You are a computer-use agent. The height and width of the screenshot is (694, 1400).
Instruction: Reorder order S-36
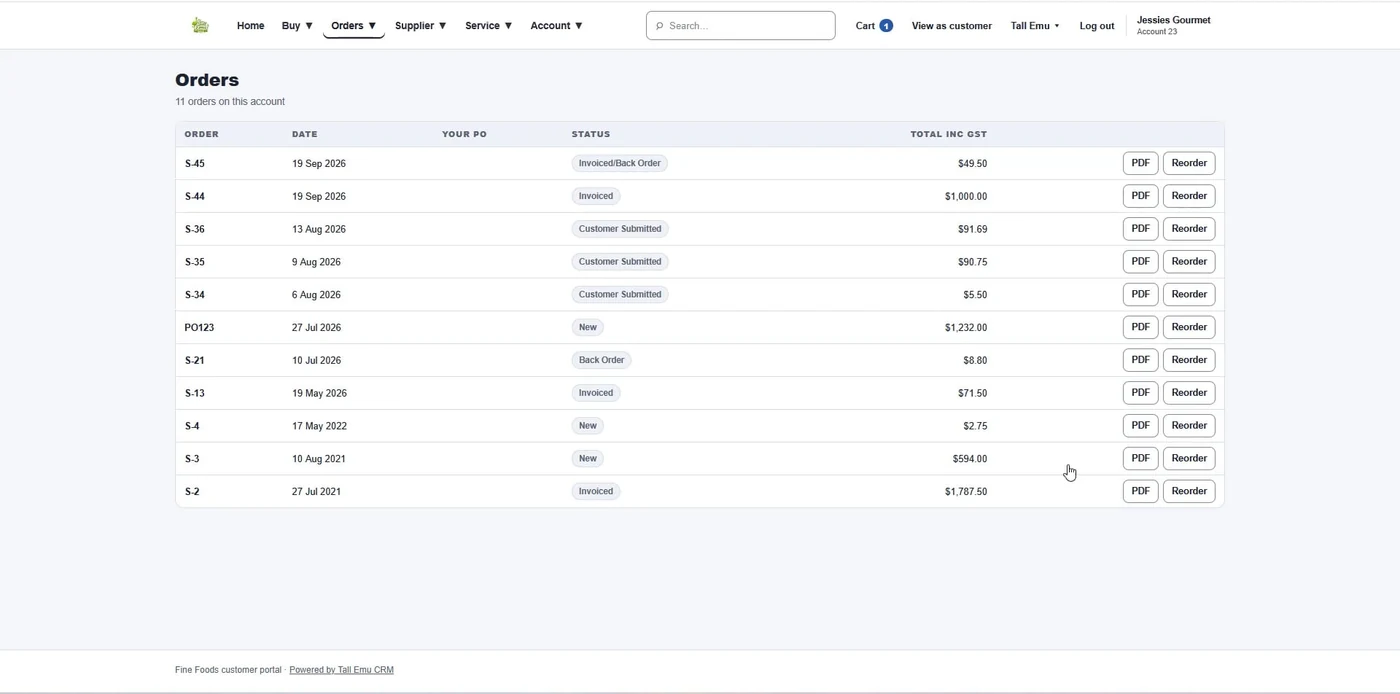coord(1189,229)
